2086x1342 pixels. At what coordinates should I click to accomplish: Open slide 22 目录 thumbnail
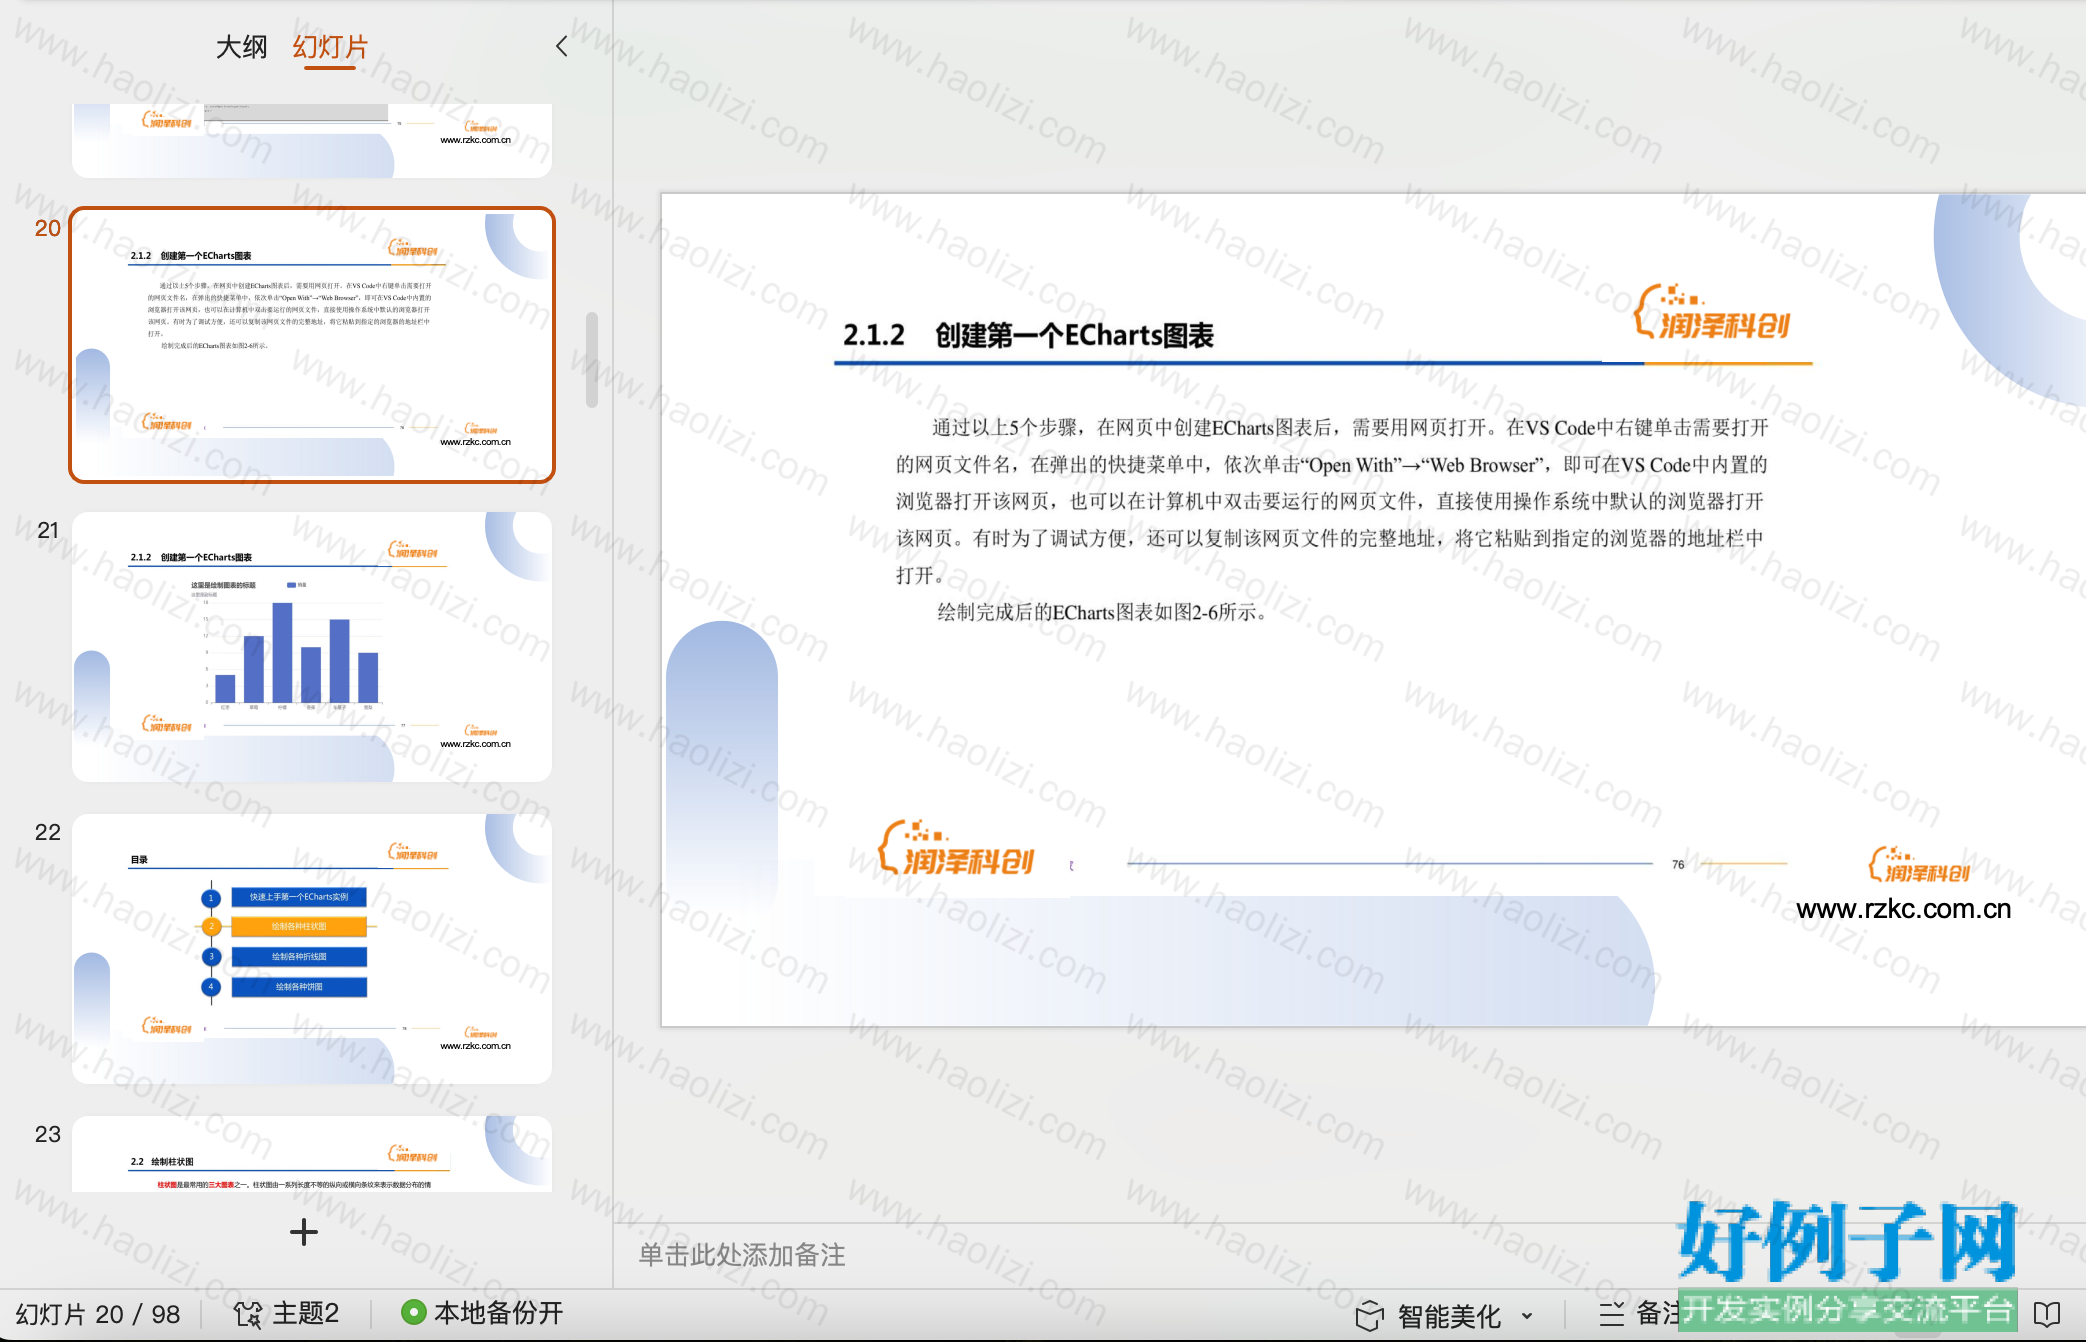point(312,949)
